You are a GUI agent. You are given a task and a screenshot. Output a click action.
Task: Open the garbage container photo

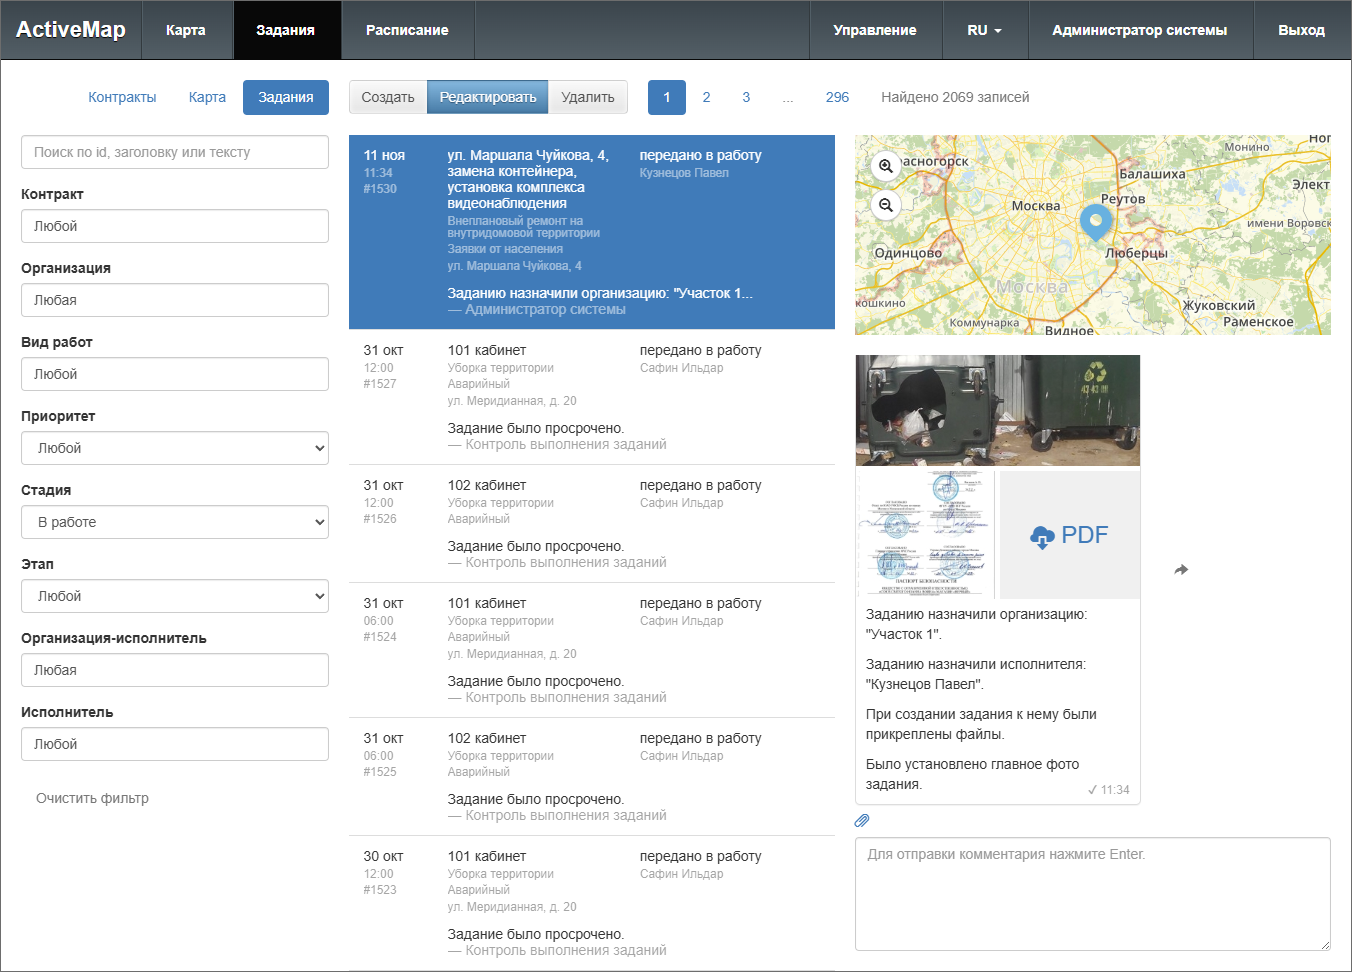point(997,410)
